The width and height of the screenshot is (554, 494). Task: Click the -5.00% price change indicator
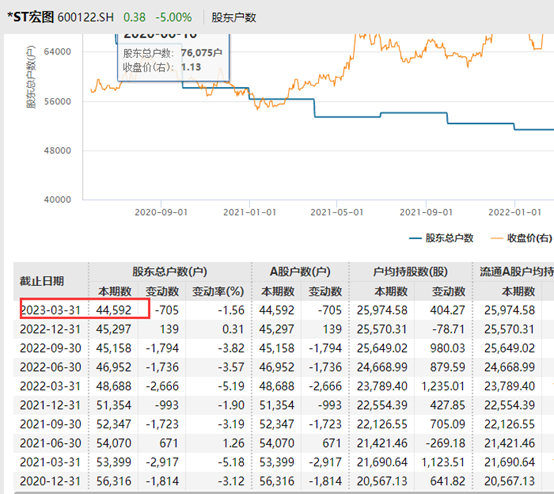tap(174, 17)
